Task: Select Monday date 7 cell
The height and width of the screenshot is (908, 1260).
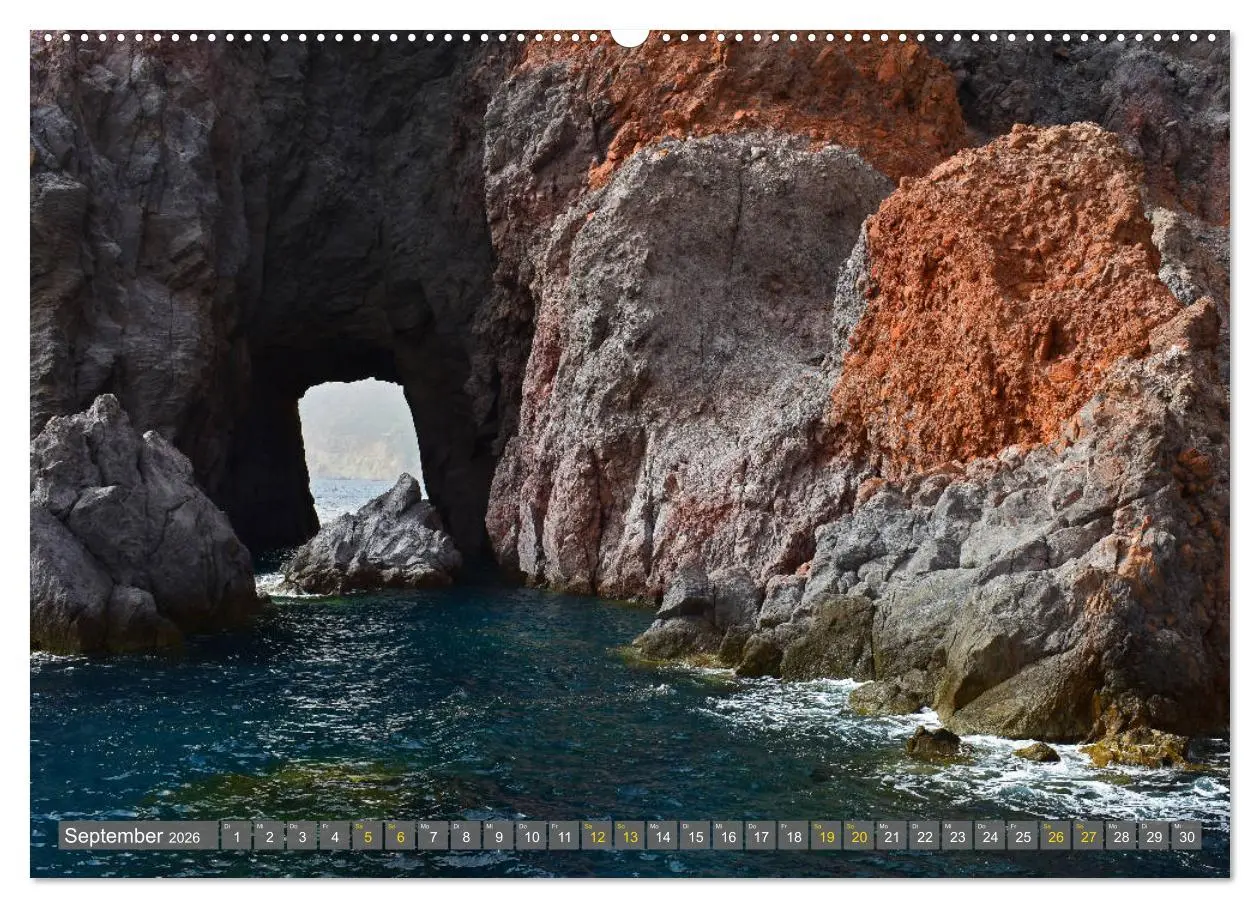Action: (x=432, y=836)
